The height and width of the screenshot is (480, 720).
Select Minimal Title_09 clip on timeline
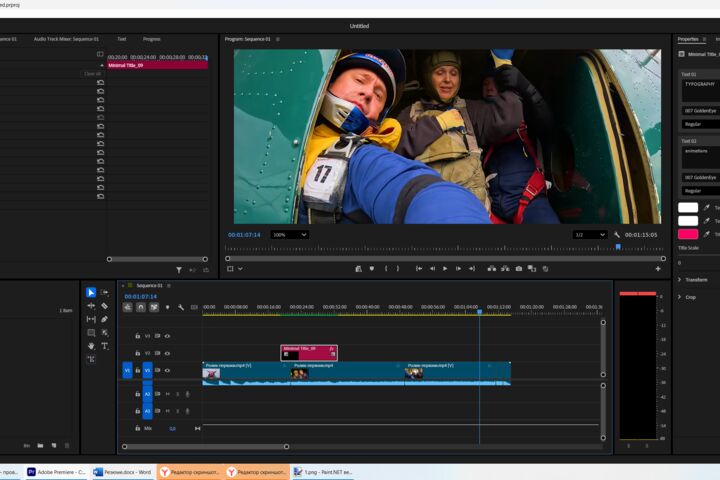[309, 353]
